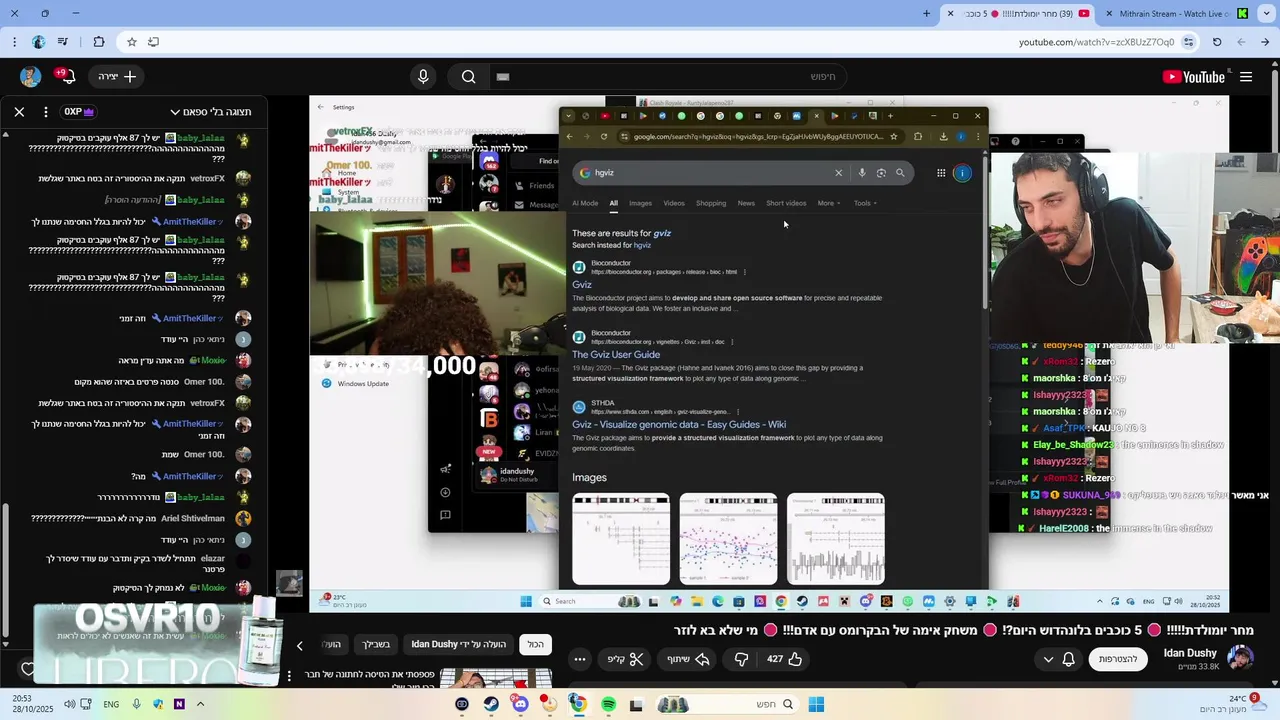1280x720 pixels.
Task: Open the browser extensions puzzle icon
Action: click(98, 42)
